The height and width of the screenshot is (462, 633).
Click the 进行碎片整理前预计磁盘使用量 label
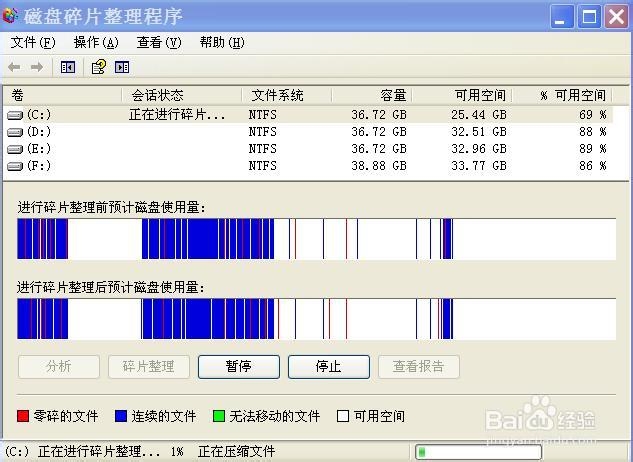point(111,208)
